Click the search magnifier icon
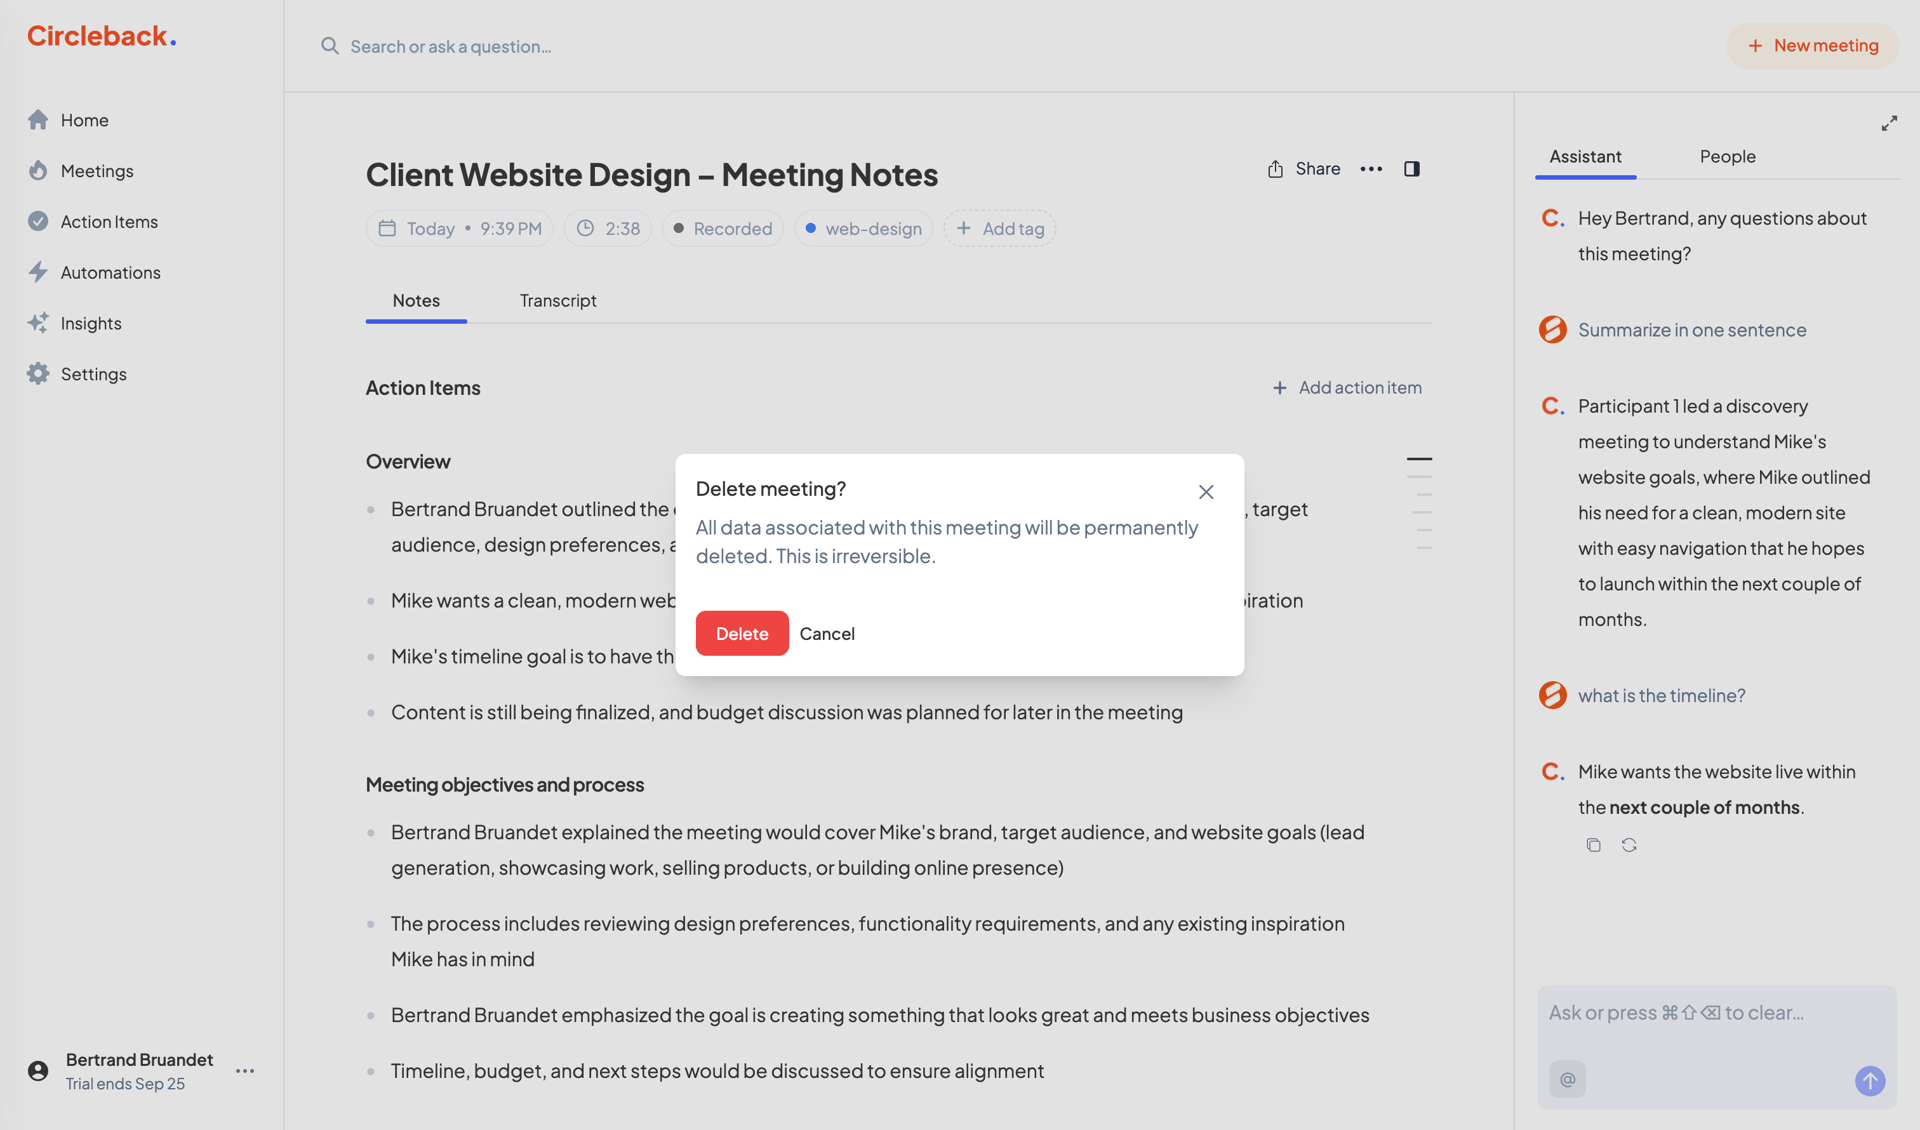The height and width of the screenshot is (1130, 1920). tap(329, 45)
